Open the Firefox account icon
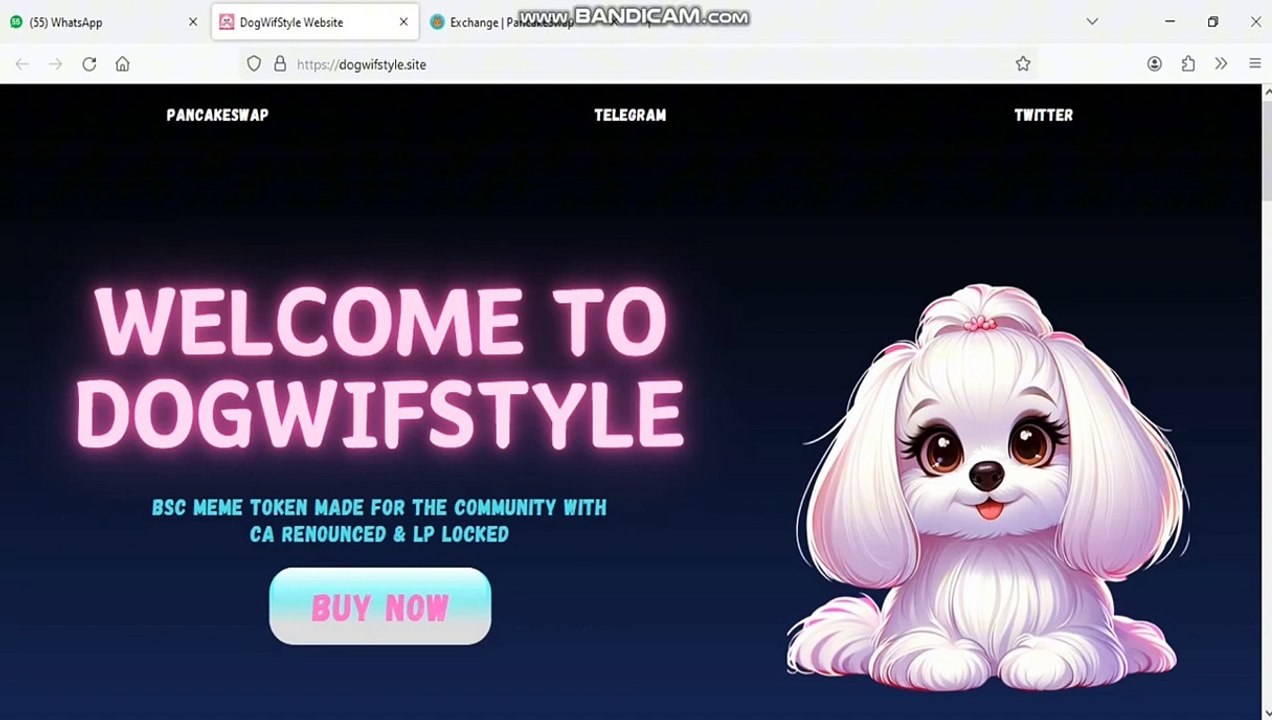The image size is (1272, 720). coord(1154,64)
